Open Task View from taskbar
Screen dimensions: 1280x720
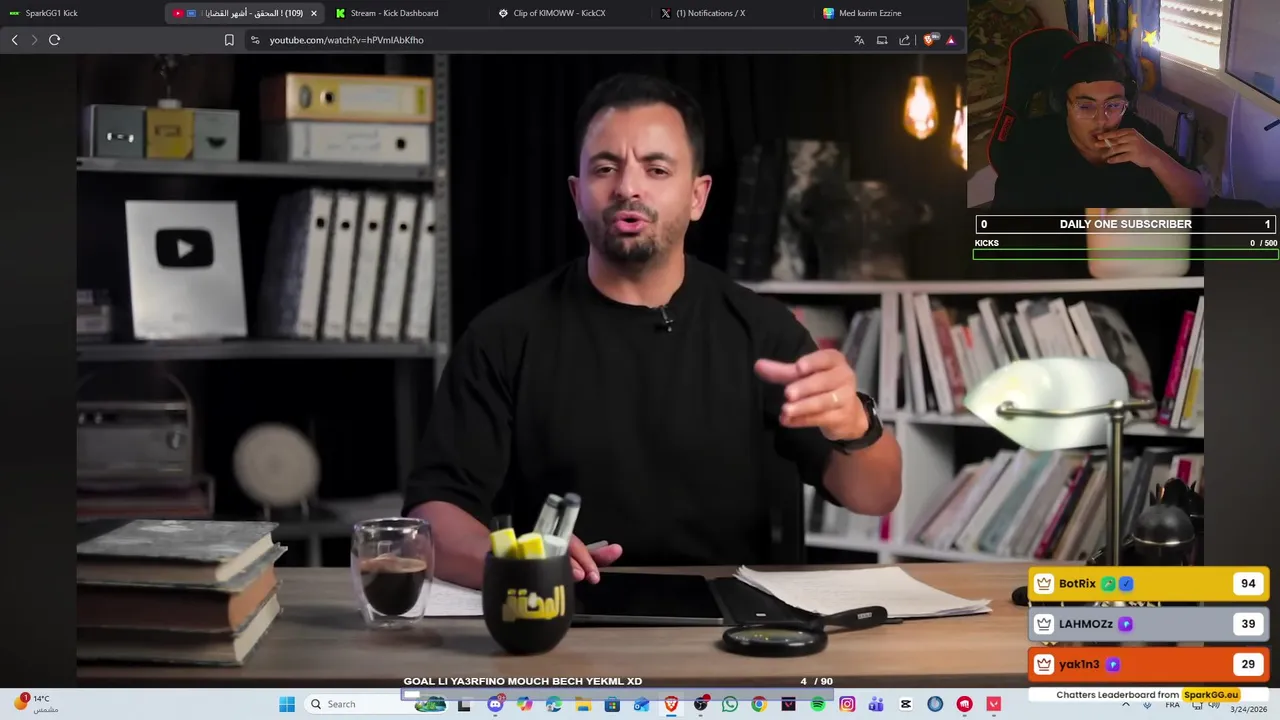click(x=464, y=704)
